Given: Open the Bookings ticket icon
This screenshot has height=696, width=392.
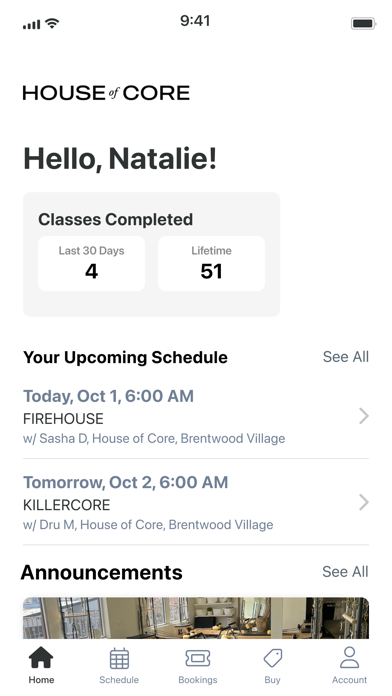Looking at the screenshot, I should coord(198,658).
